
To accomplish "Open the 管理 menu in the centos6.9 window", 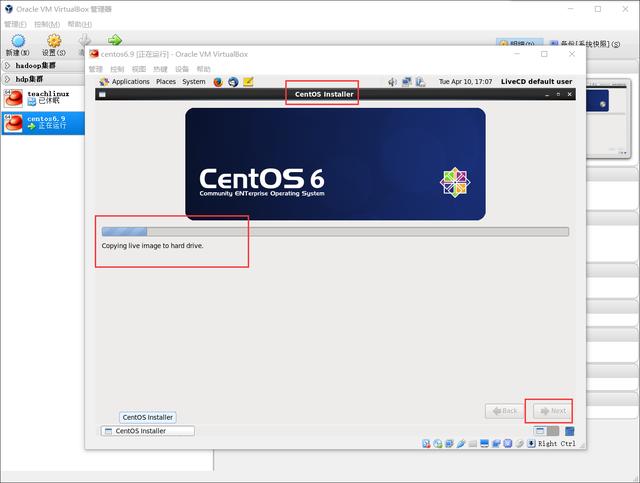I will click(96, 69).
